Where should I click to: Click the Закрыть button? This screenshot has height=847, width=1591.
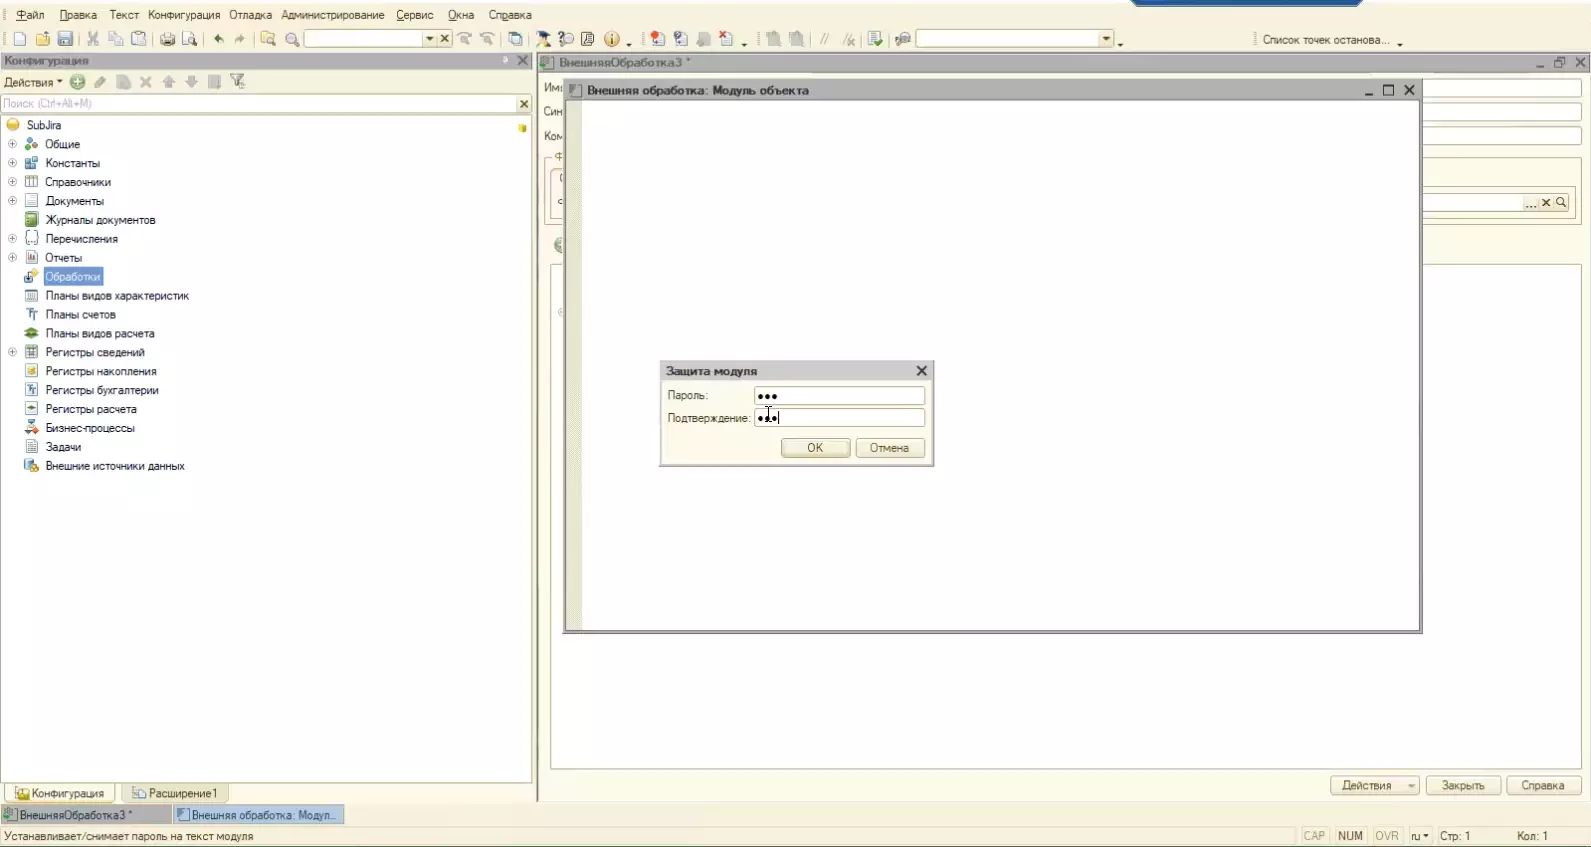click(x=1463, y=786)
